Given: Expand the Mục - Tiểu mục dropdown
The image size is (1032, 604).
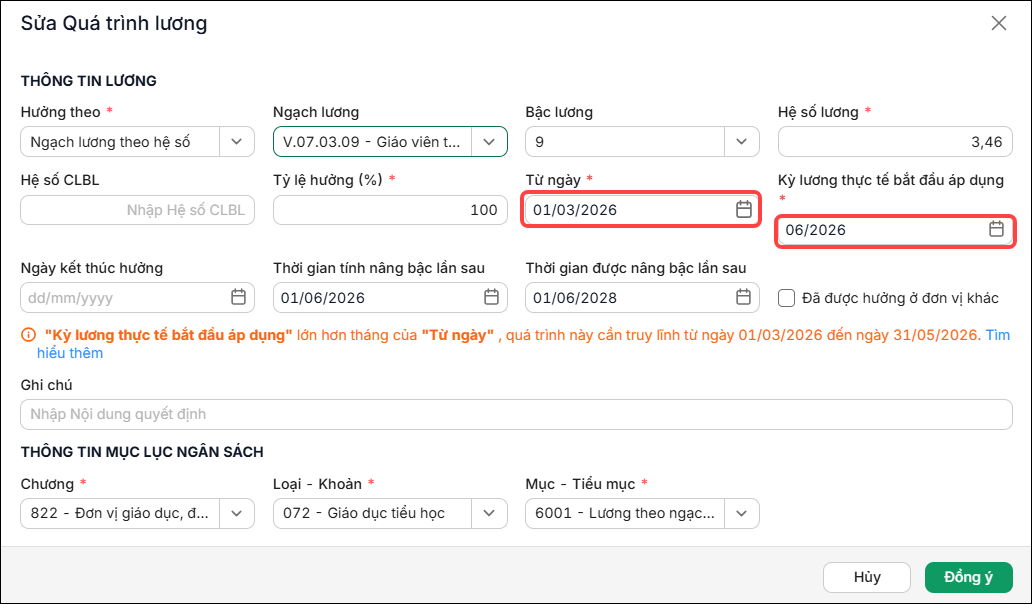Looking at the screenshot, I should (742, 513).
